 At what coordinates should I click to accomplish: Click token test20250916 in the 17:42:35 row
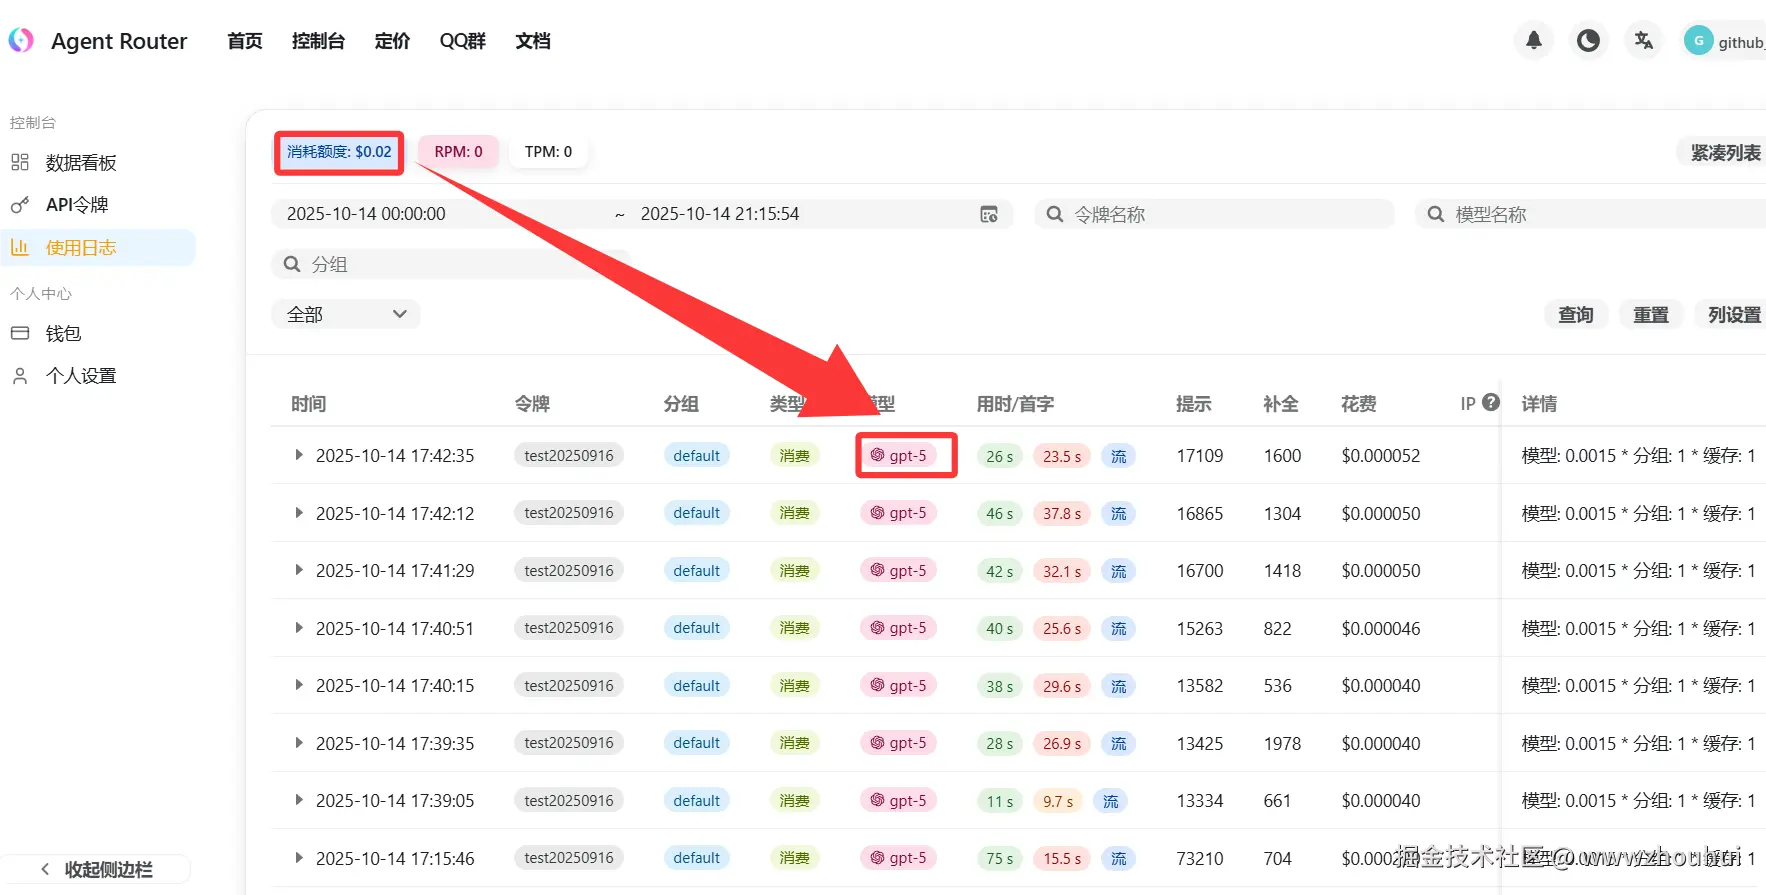(x=569, y=455)
